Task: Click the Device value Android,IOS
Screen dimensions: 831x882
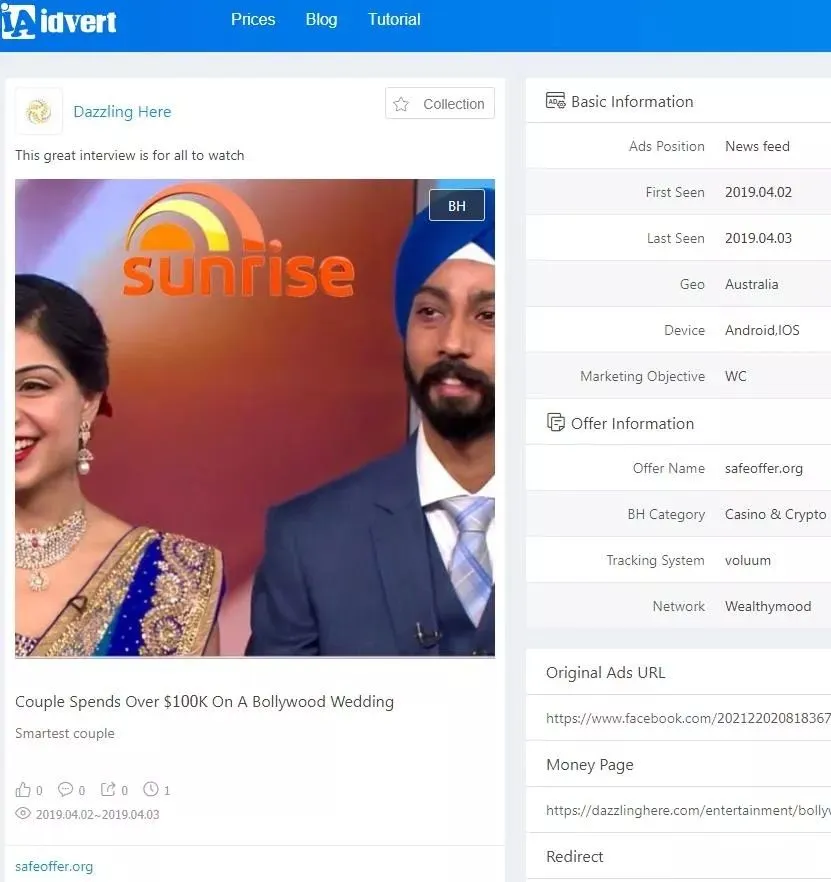Action: pyautogui.click(x=762, y=330)
